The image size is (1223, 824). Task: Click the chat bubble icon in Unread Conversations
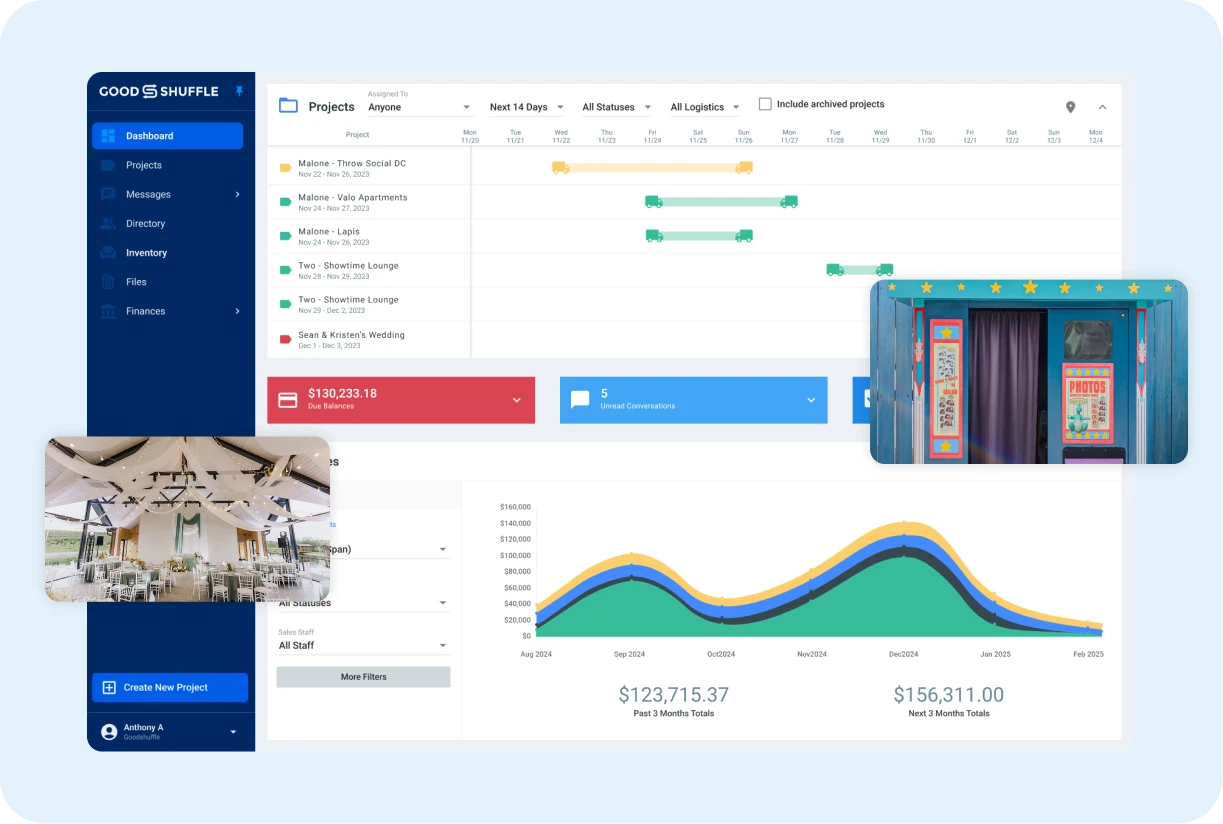pyautogui.click(x=580, y=400)
